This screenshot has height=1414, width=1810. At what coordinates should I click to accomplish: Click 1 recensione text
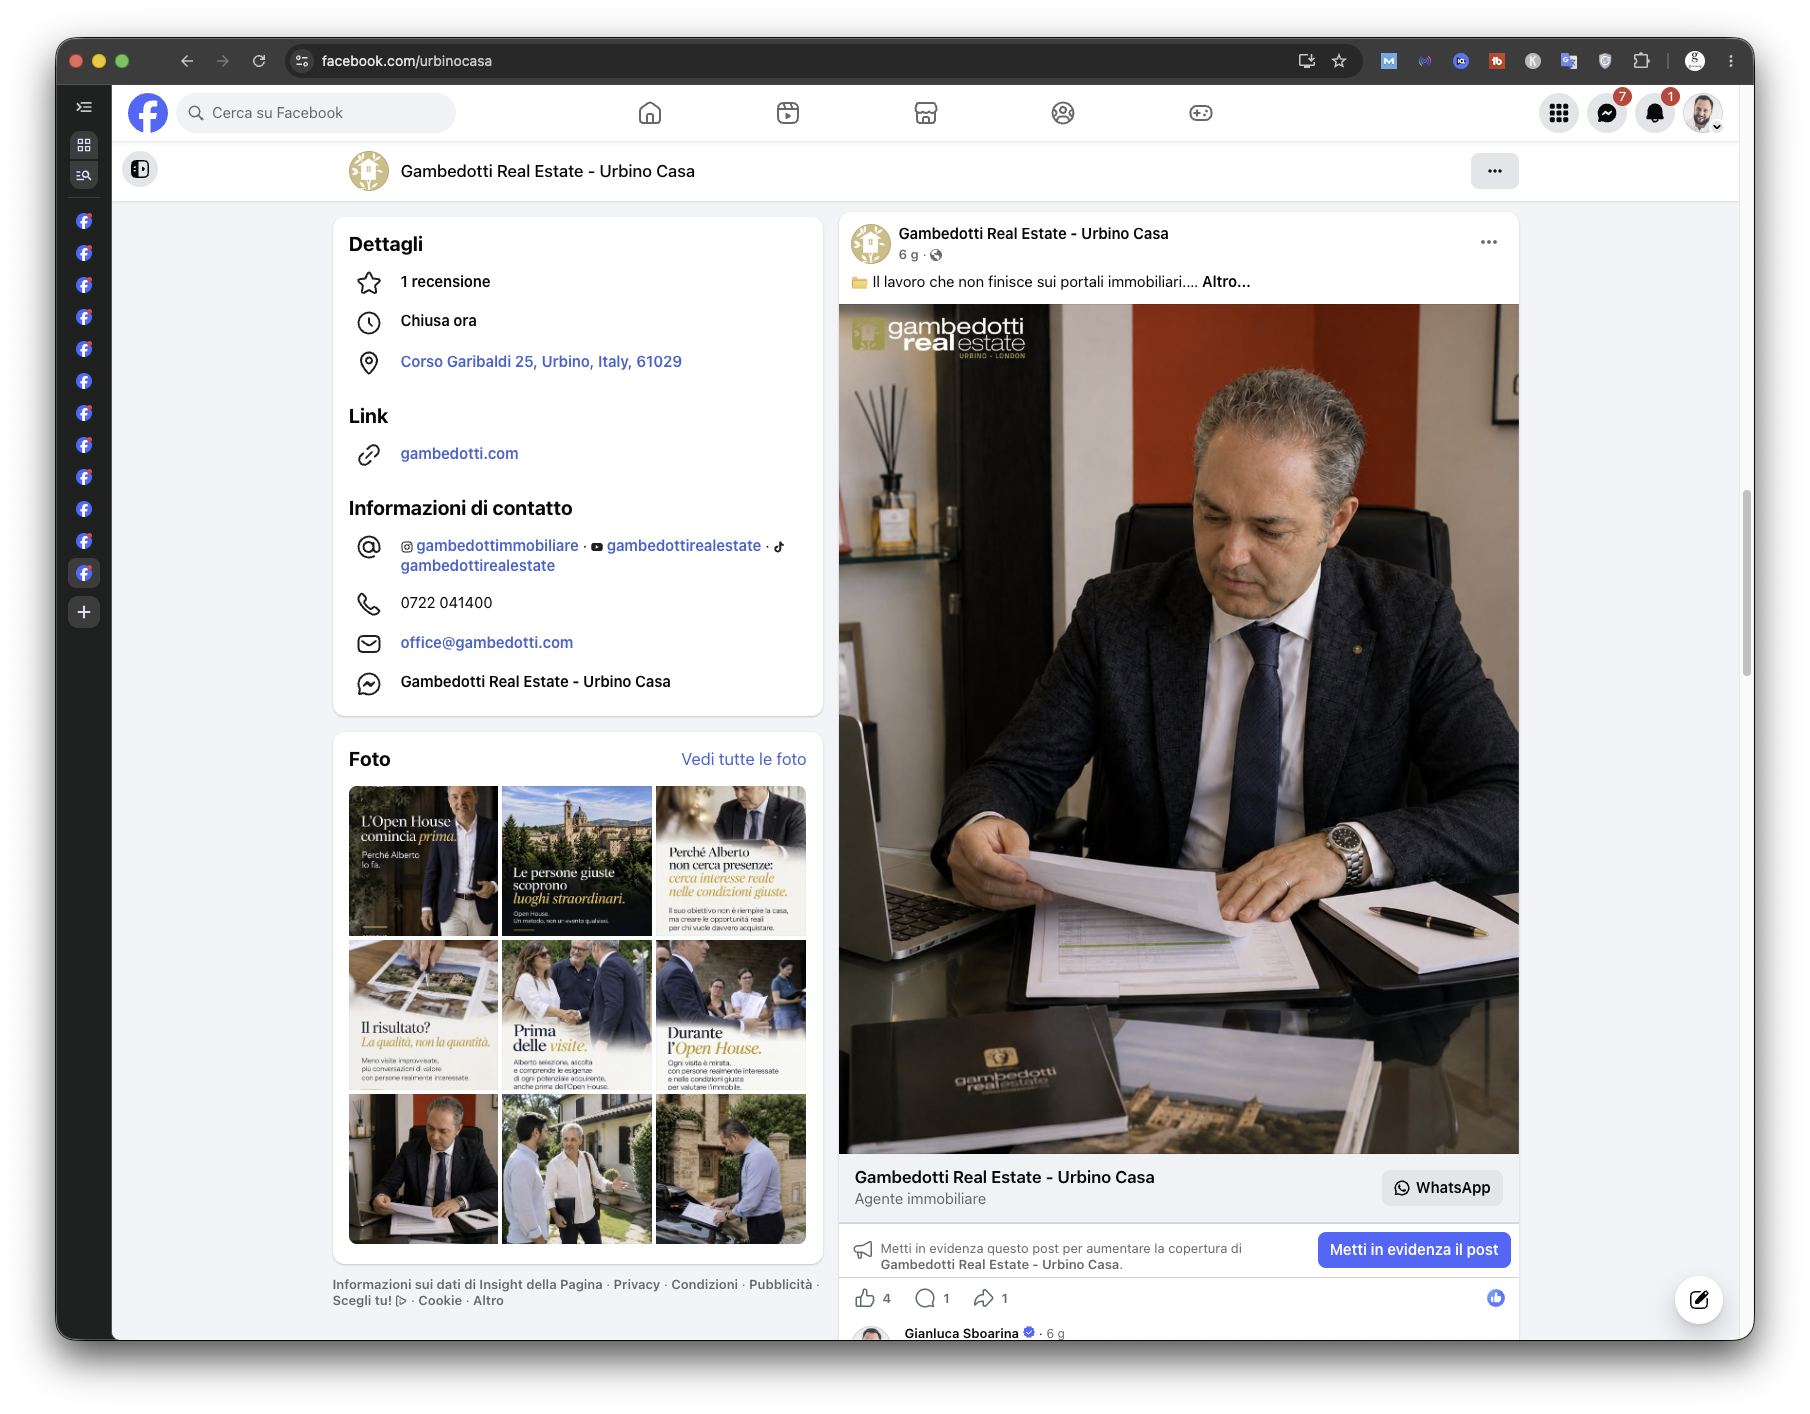point(445,282)
